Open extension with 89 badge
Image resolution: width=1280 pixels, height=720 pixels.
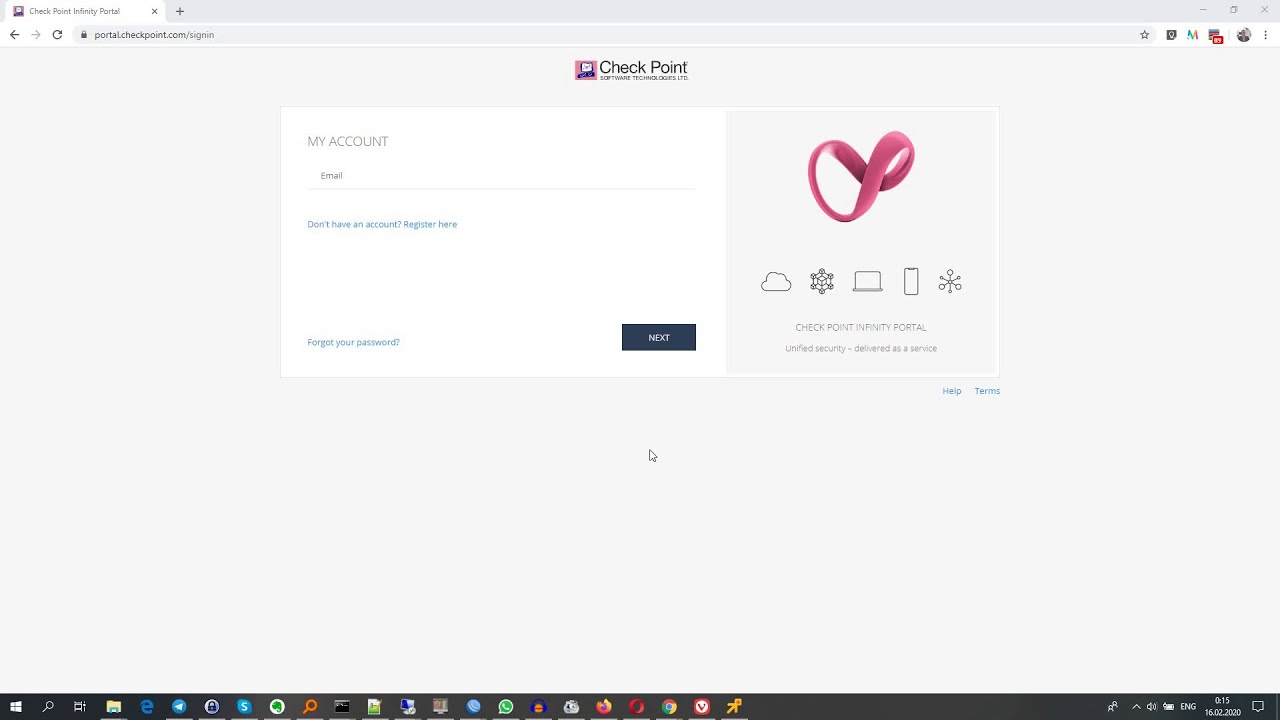[1216, 36]
